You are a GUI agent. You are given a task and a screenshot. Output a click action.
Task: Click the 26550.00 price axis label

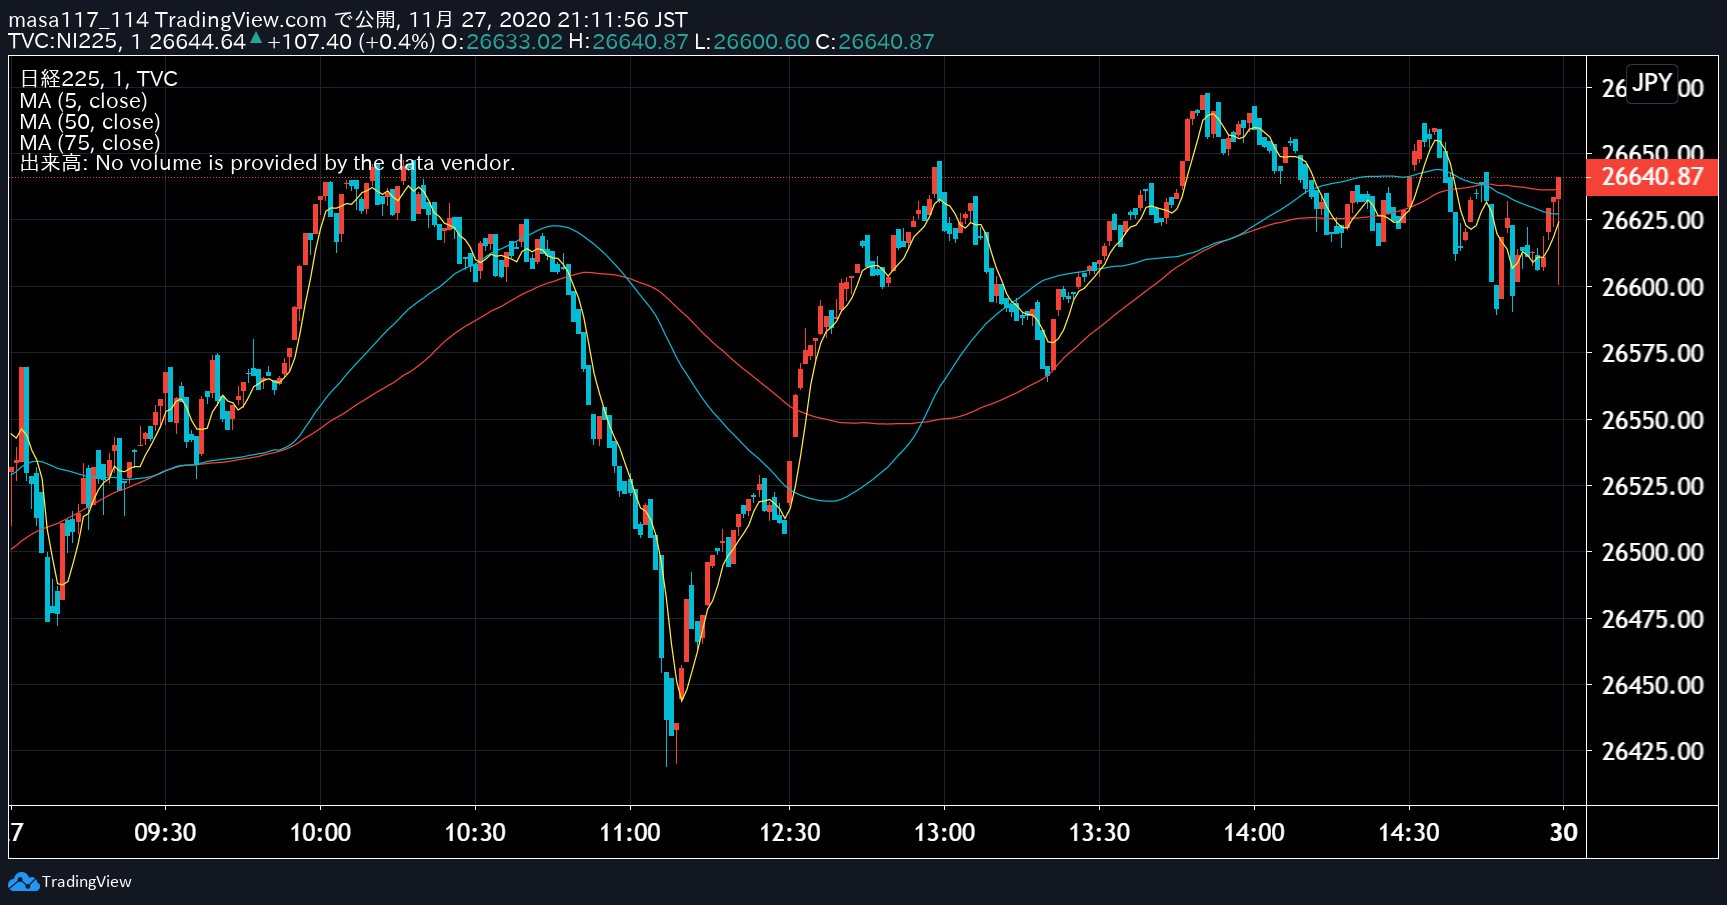click(1652, 420)
